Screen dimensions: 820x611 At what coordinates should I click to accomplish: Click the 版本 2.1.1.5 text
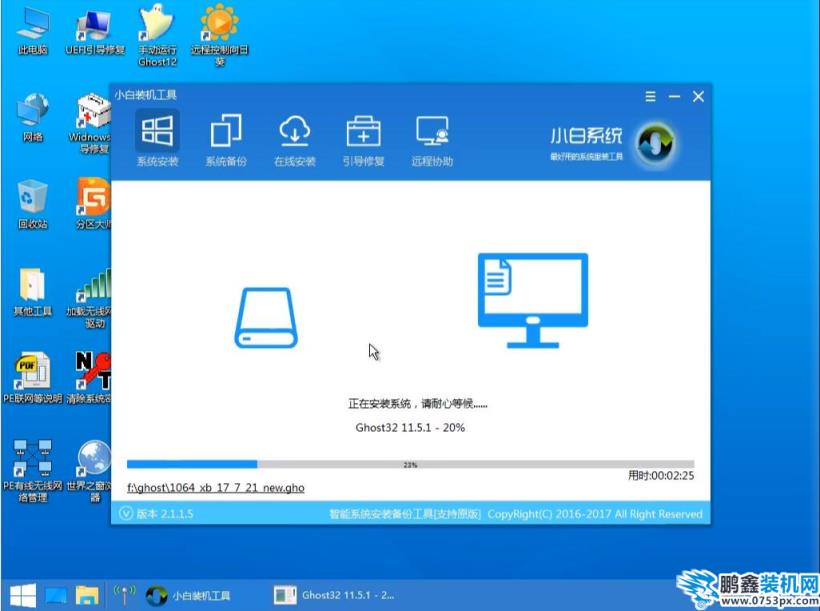coord(165,514)
